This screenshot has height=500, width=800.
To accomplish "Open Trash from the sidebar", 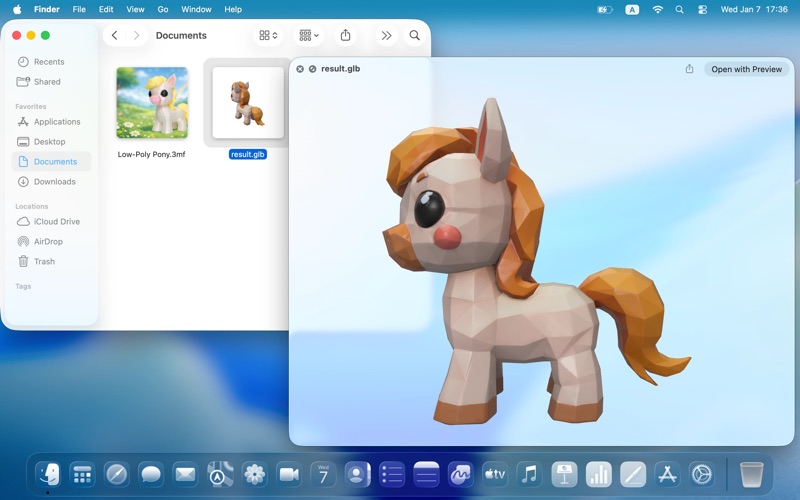I will 51,261.
